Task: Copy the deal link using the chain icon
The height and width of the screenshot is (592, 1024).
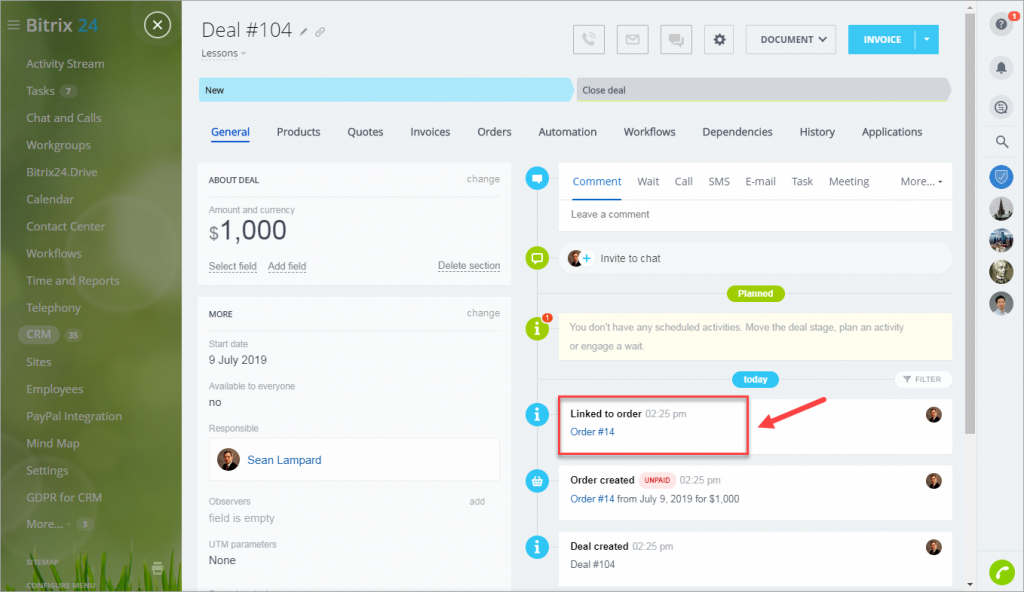Action: point(320,31)
